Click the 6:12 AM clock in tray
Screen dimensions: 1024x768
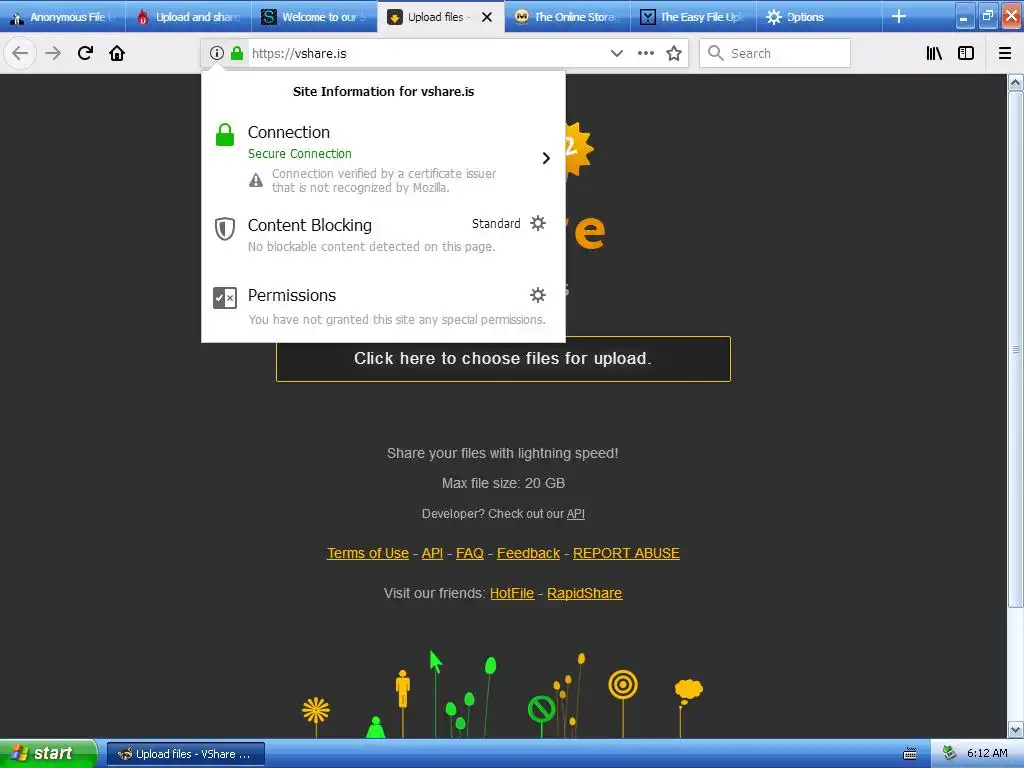987,753
